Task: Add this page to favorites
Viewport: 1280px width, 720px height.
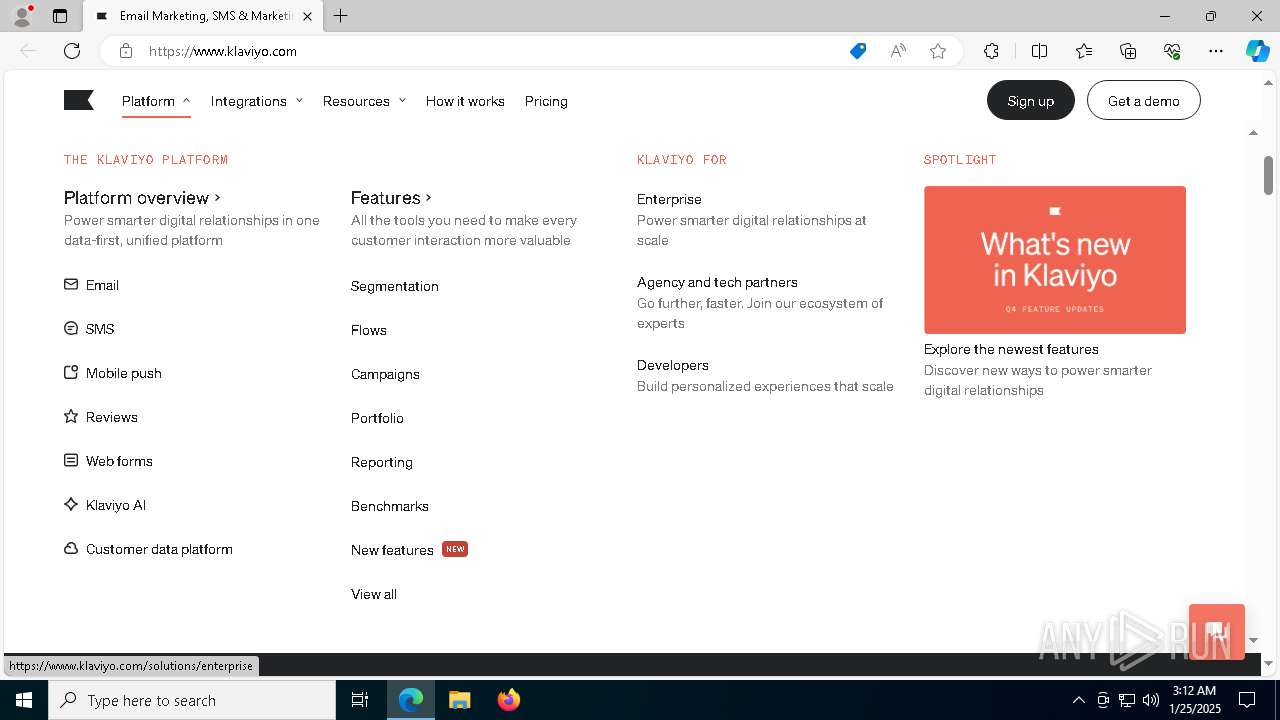Action: 938,51
